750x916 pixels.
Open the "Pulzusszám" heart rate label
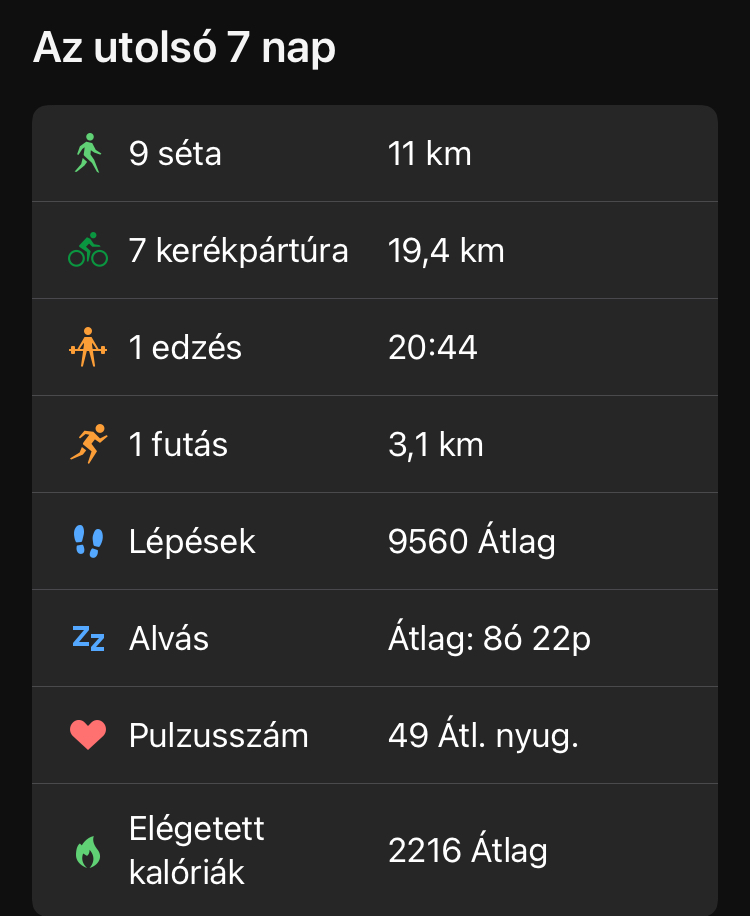tap(218, 736)
